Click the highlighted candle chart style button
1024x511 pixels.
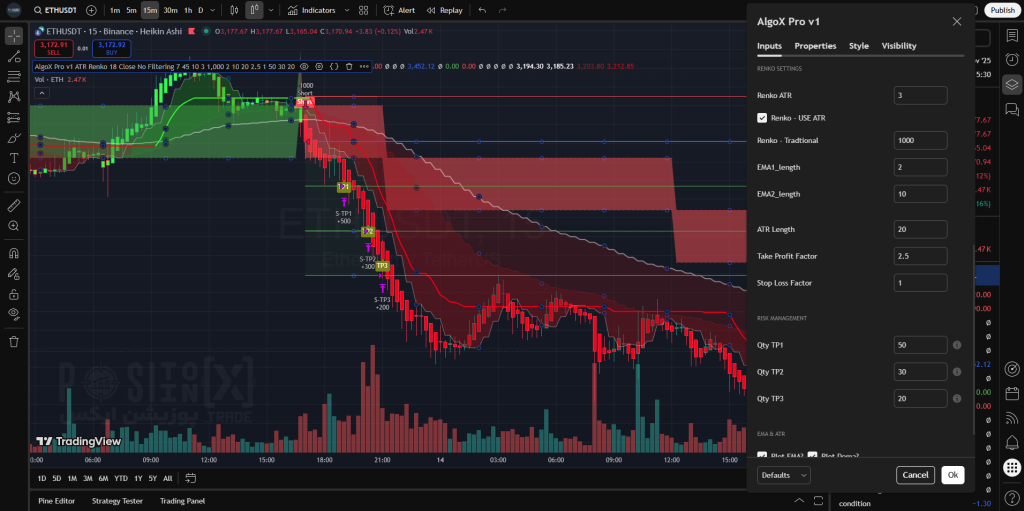click(254, 10)
